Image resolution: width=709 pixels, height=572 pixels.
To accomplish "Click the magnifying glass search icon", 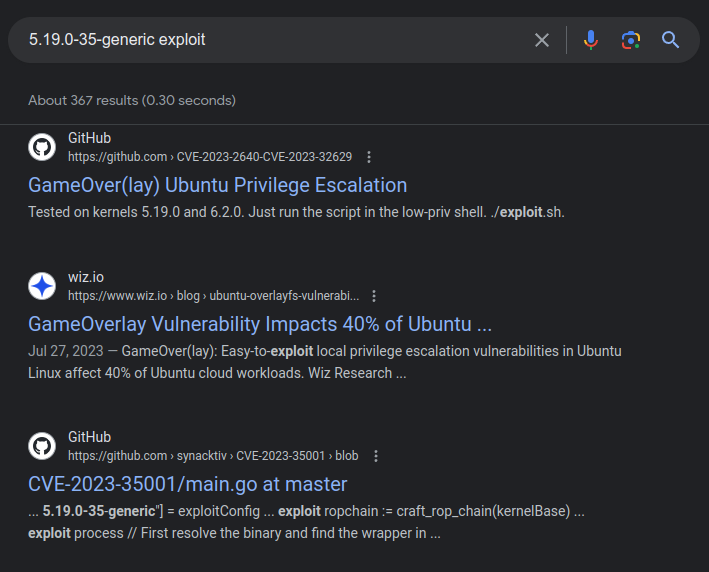I will point(670,40).
